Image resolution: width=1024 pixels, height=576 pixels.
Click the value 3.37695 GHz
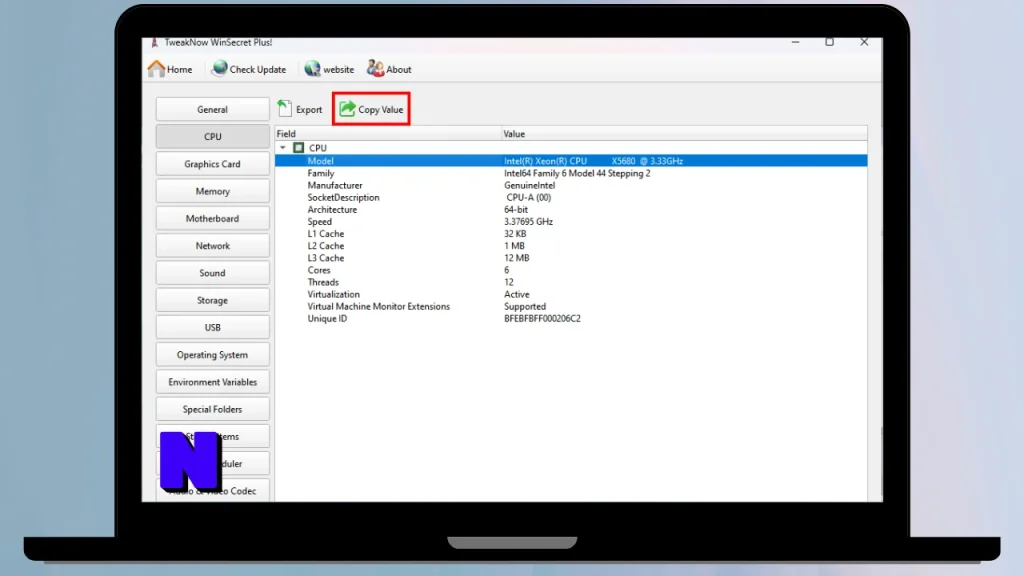[528, 221]
